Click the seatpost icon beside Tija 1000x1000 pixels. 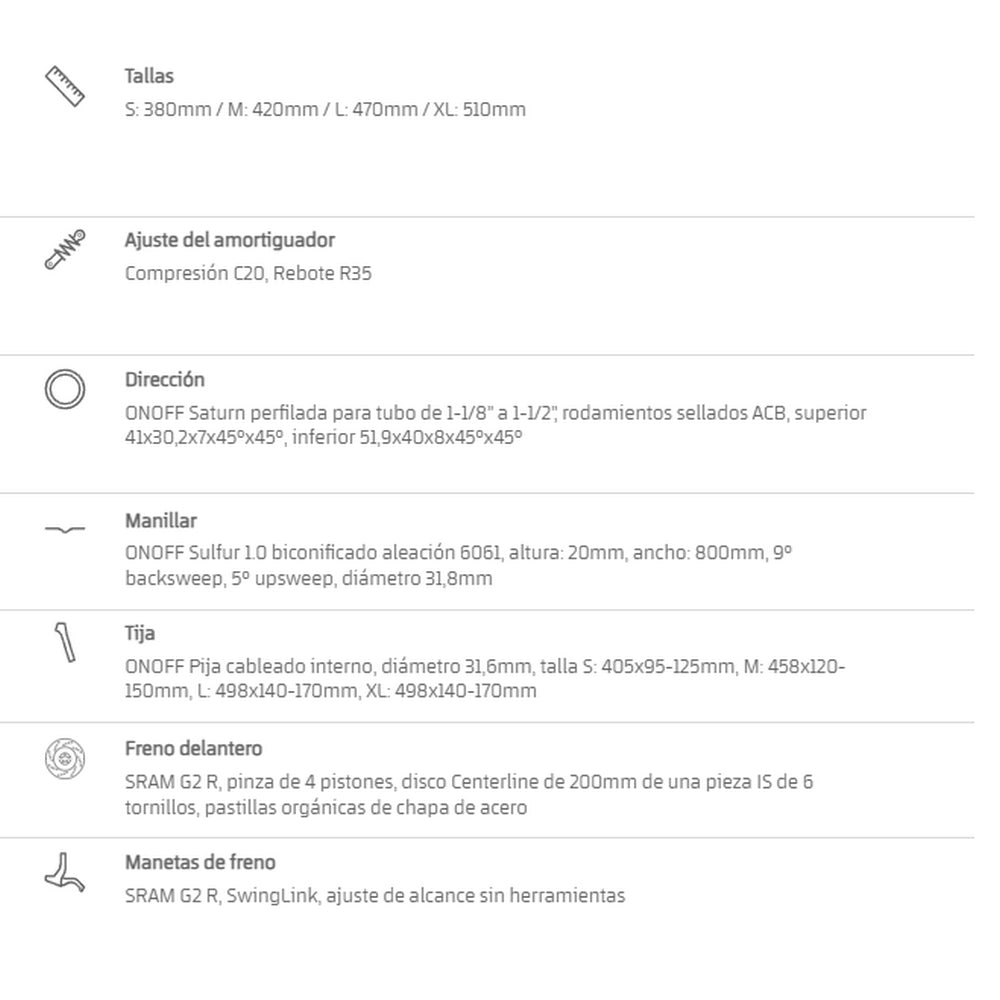pyautogui.click(x=65, y=642)
